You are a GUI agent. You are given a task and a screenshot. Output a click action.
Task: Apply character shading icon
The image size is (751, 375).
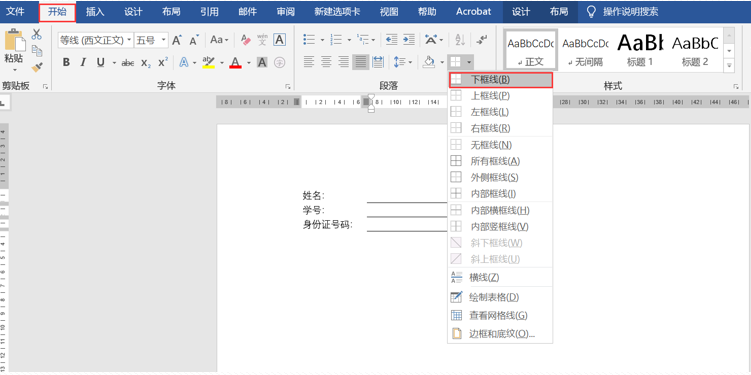262,62
